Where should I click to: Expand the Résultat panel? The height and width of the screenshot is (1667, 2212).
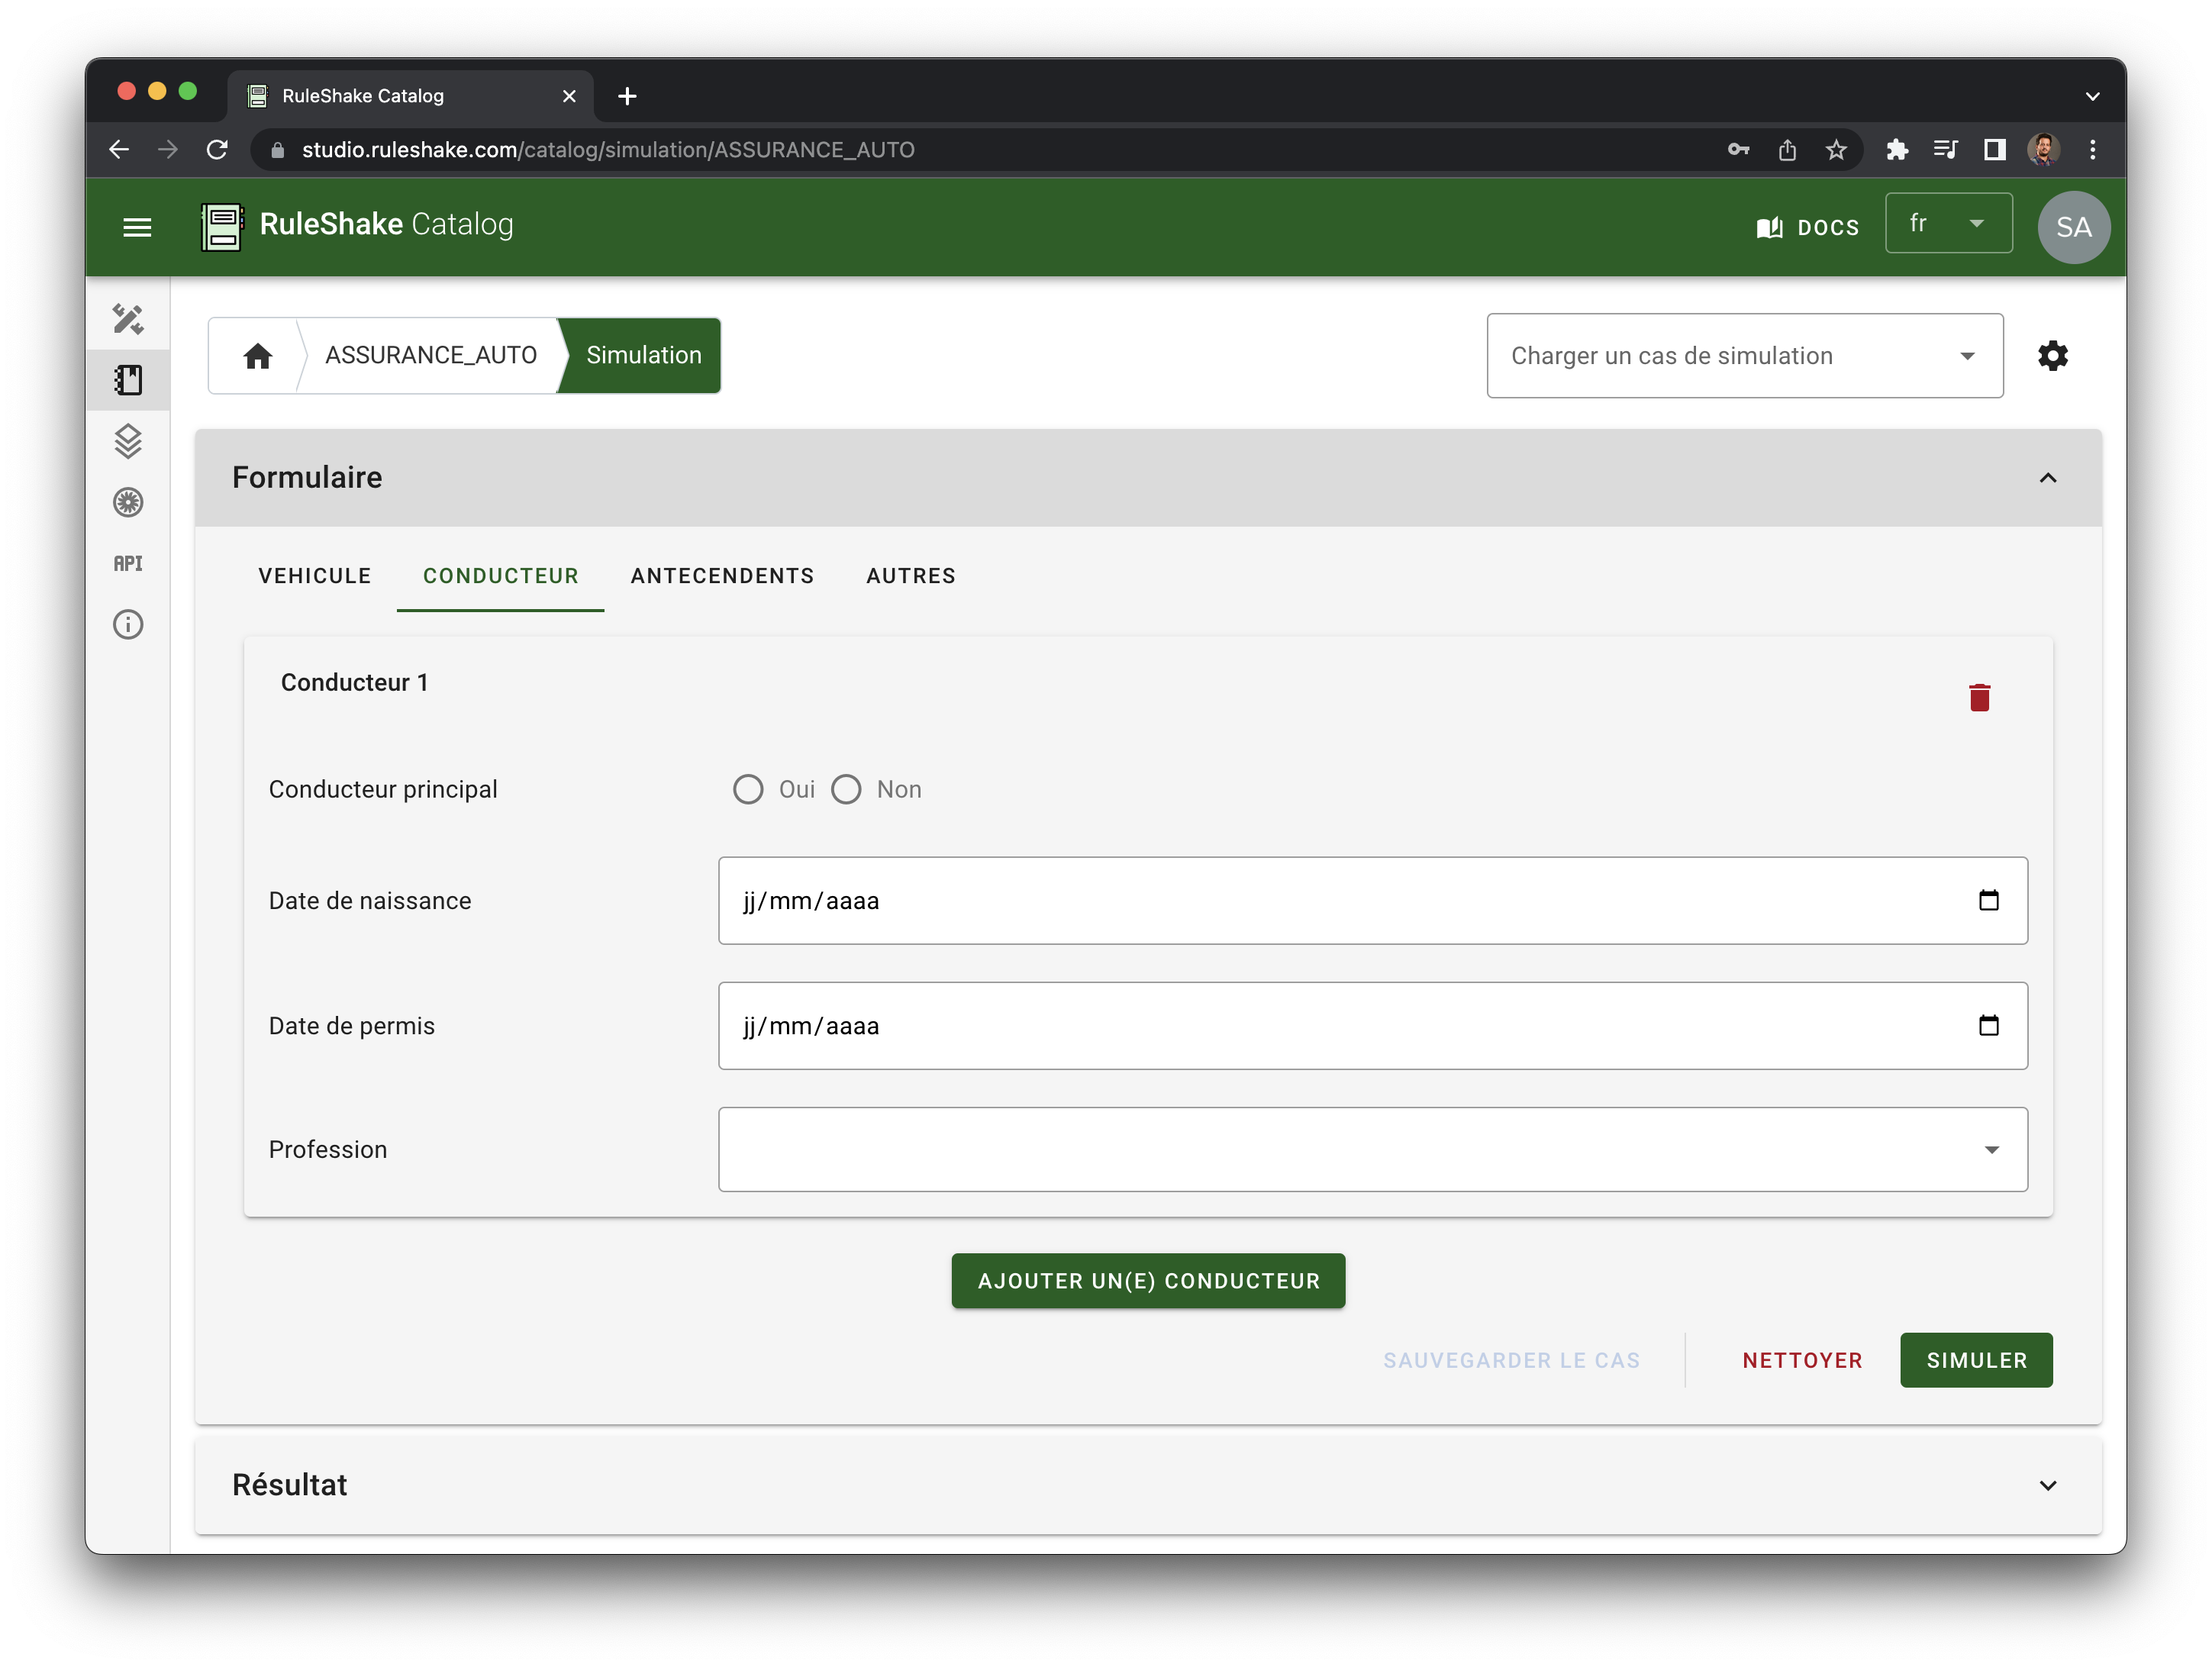[2047, 1485]
